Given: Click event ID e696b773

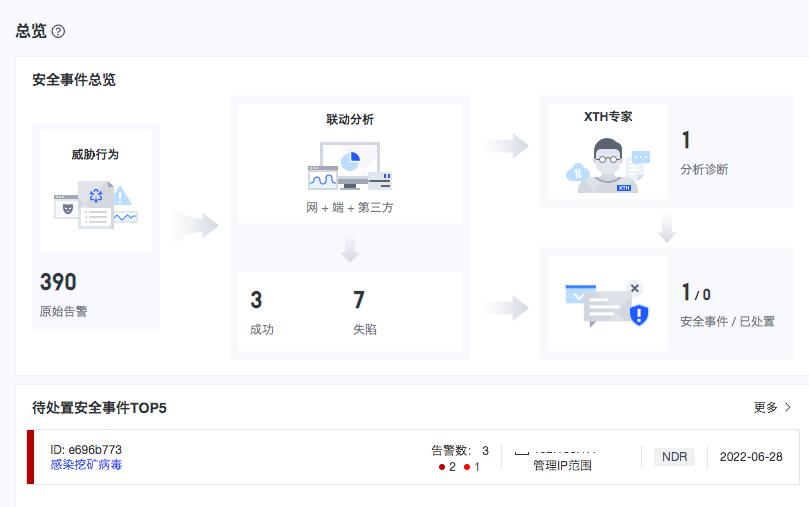Looking at the screenshot, I should click(86, 450).
